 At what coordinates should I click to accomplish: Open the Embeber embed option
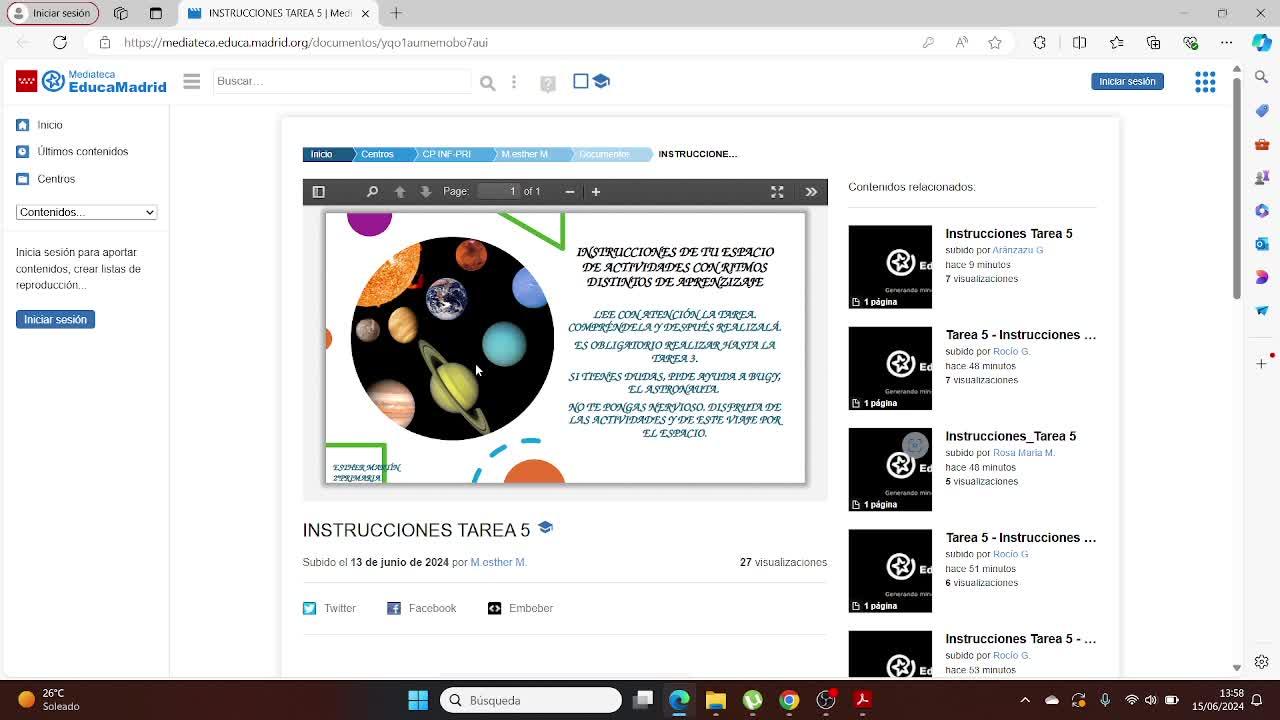click(520, 608)
